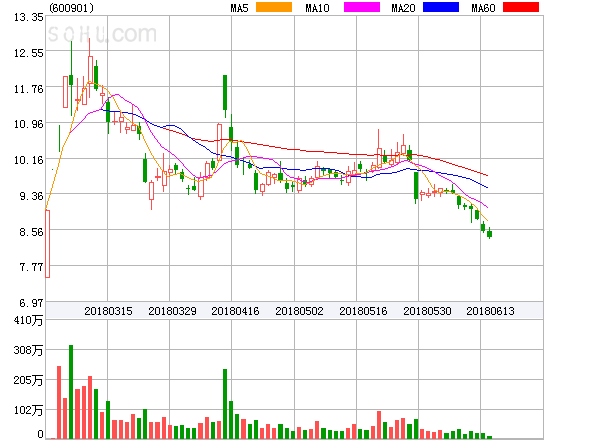Viewport: 600px width, 440px height.
Task: Click the 12.55 price axis label
Action: click(x=29, y=53)
